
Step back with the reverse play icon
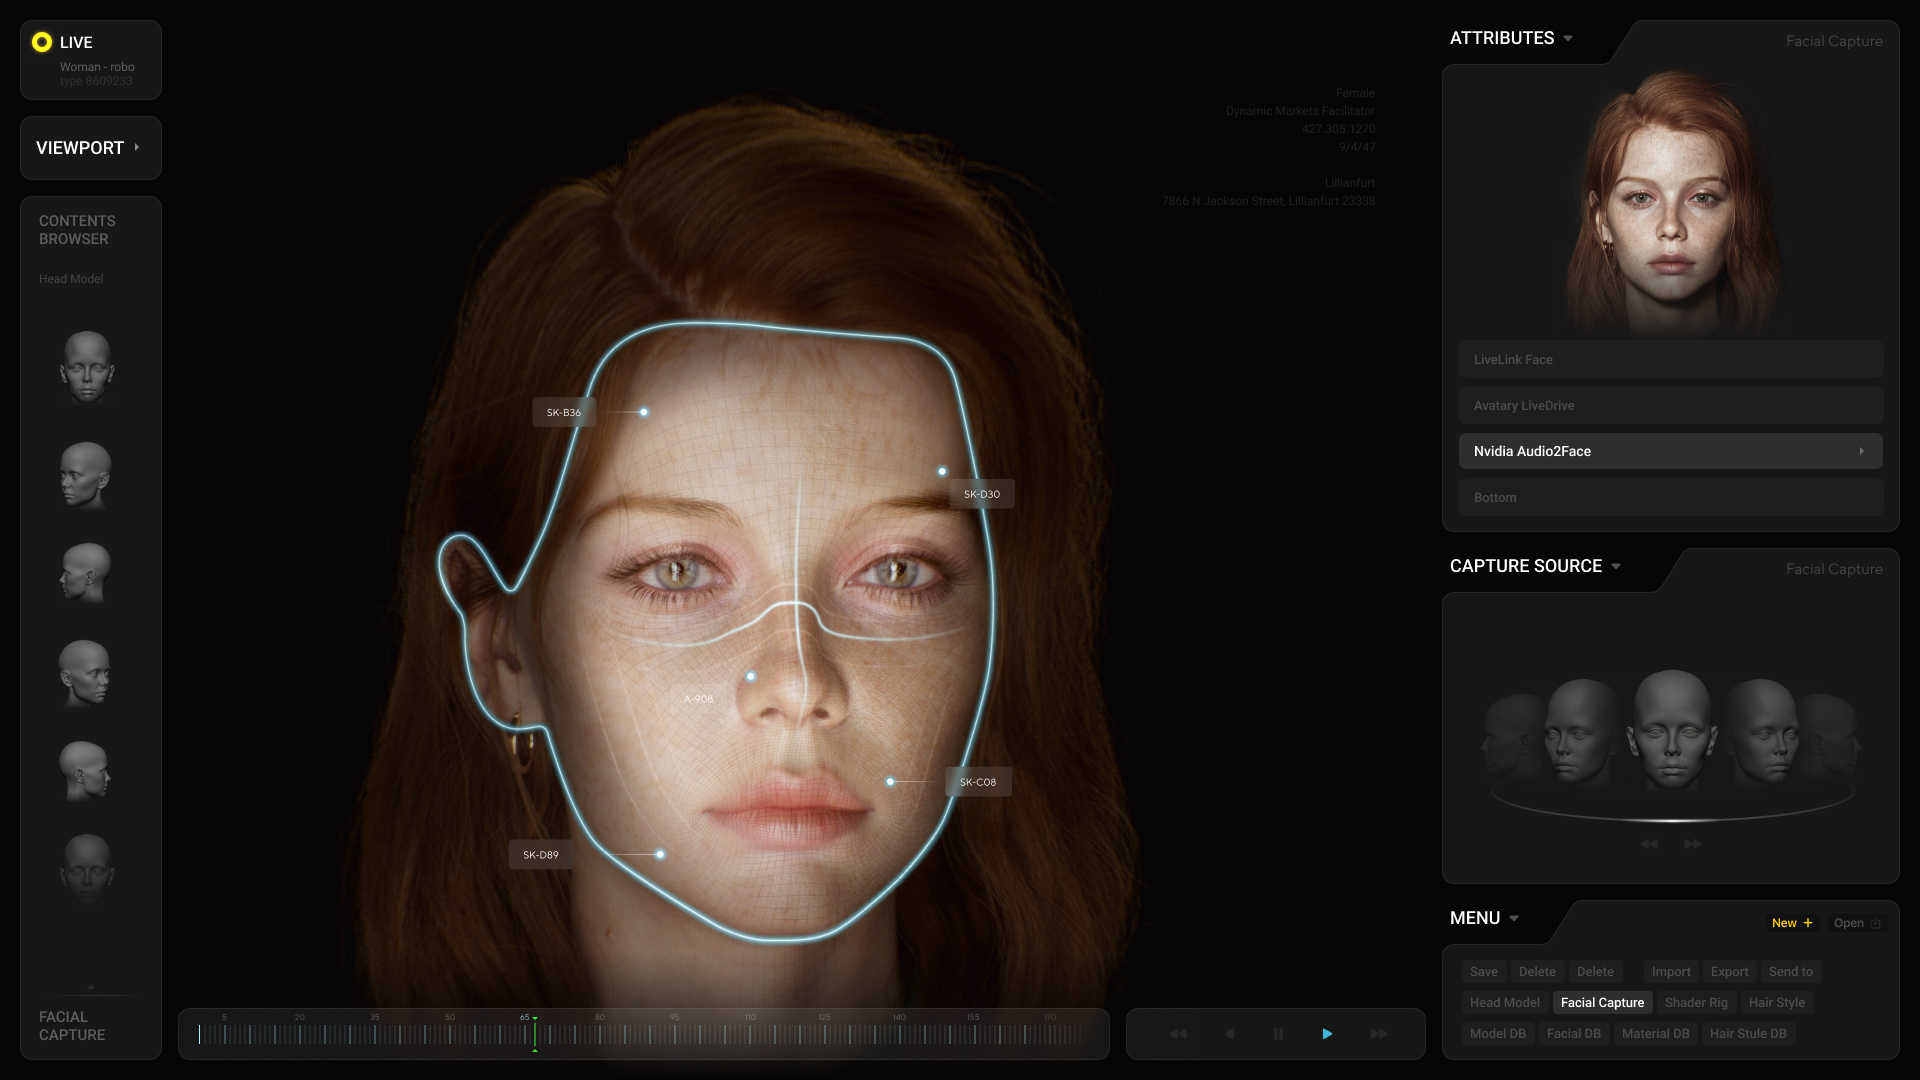[1229, 1034]
